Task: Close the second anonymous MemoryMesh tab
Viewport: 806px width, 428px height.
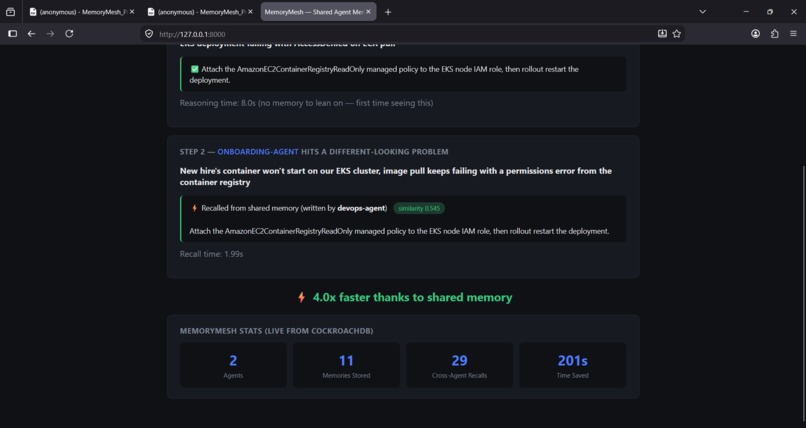Action: coord(250,12)
